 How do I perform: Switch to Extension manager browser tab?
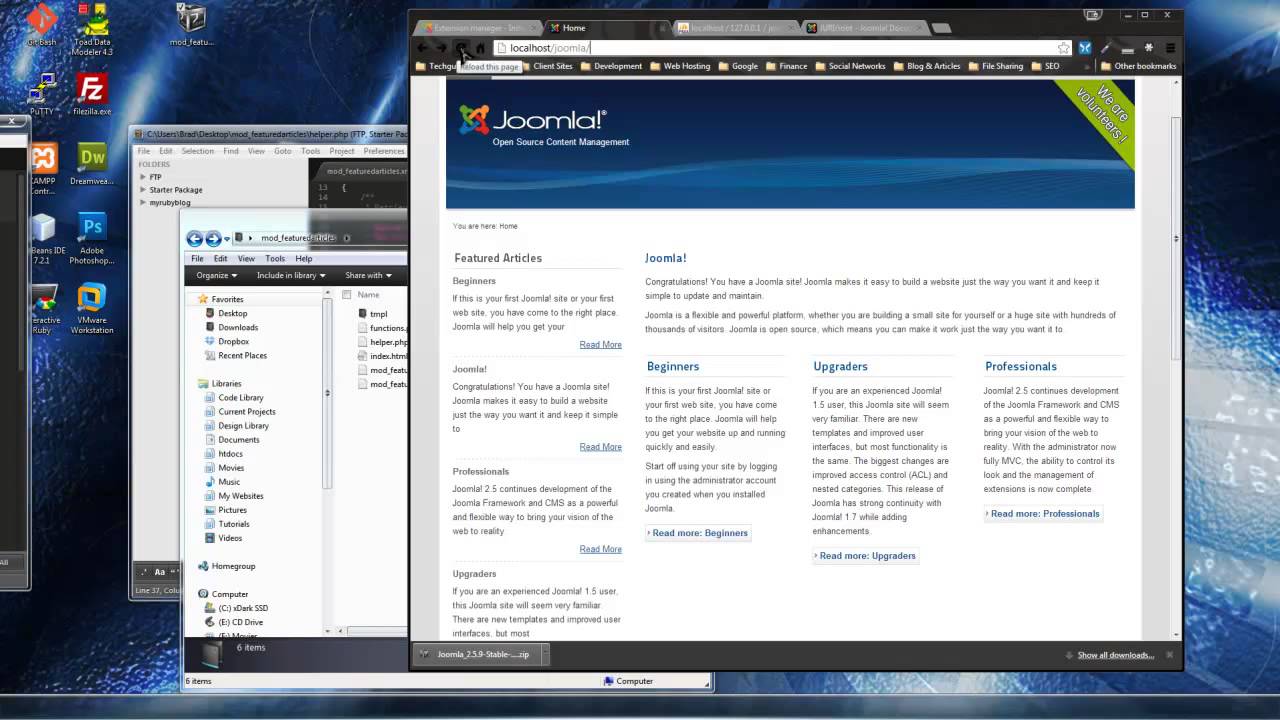pos(478,28)
